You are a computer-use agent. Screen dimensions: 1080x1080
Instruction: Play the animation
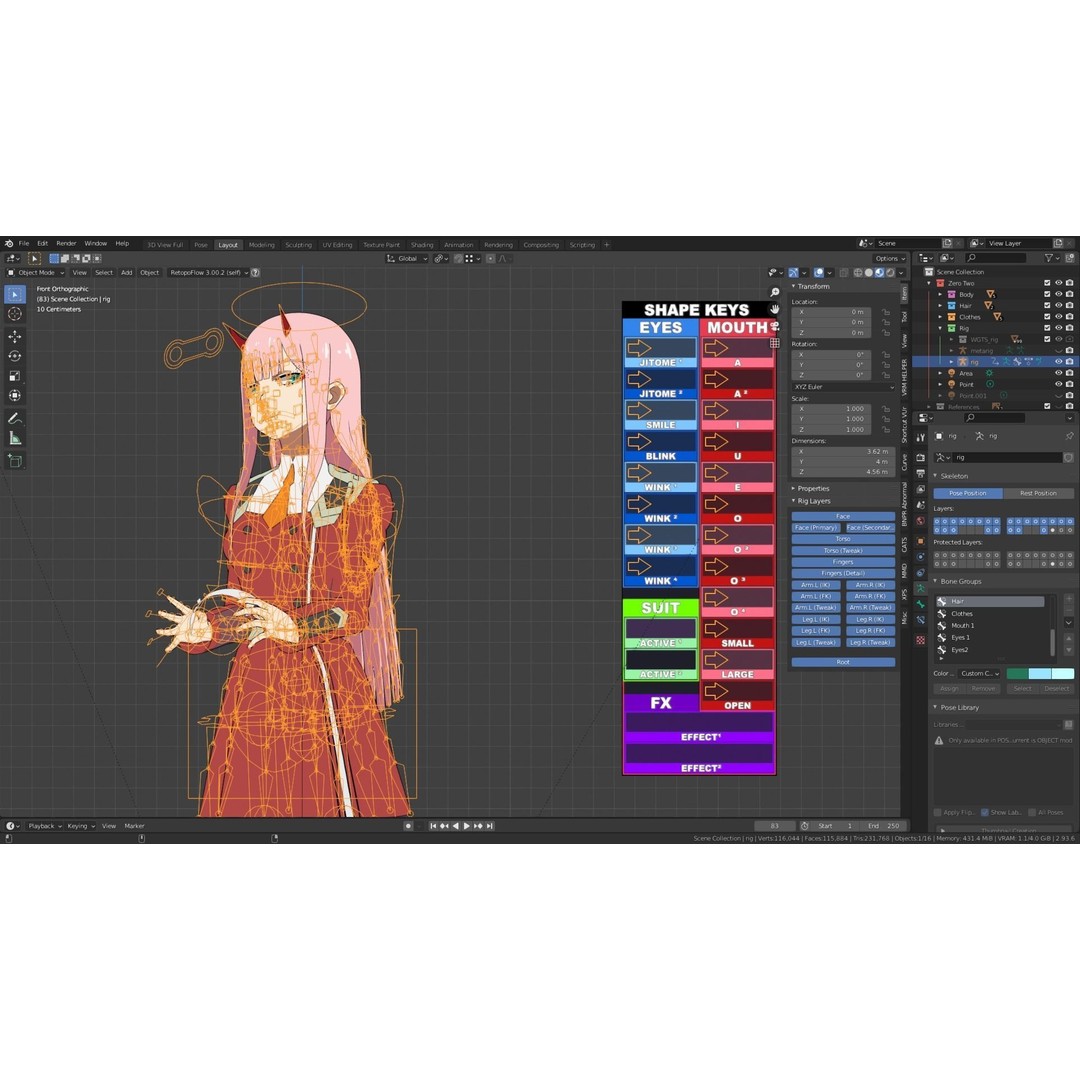tap(466, 826)
